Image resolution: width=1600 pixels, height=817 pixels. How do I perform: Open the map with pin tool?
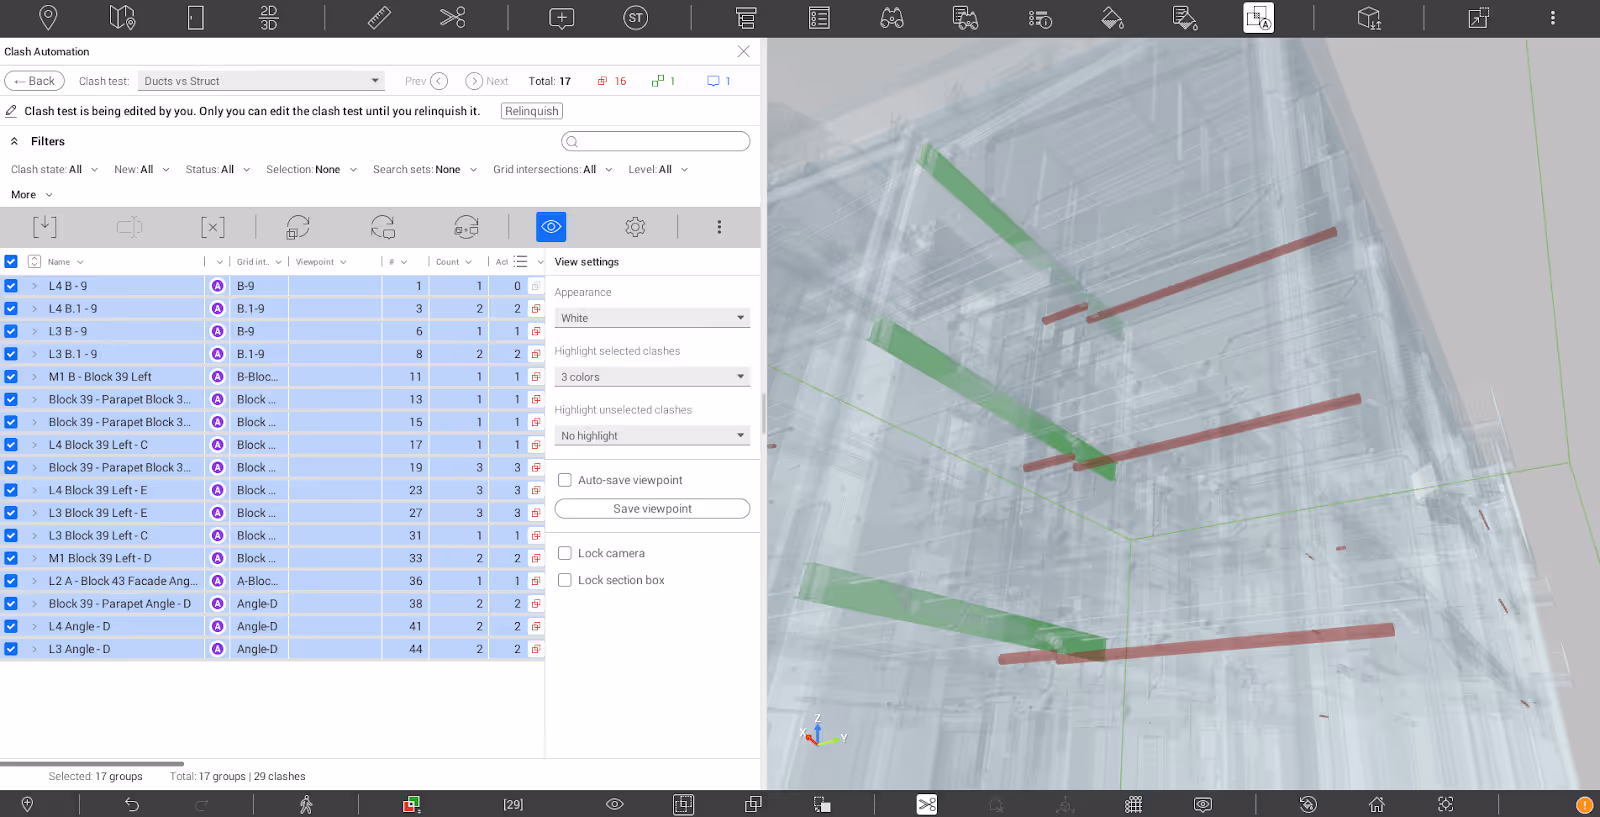coord(122,17)
